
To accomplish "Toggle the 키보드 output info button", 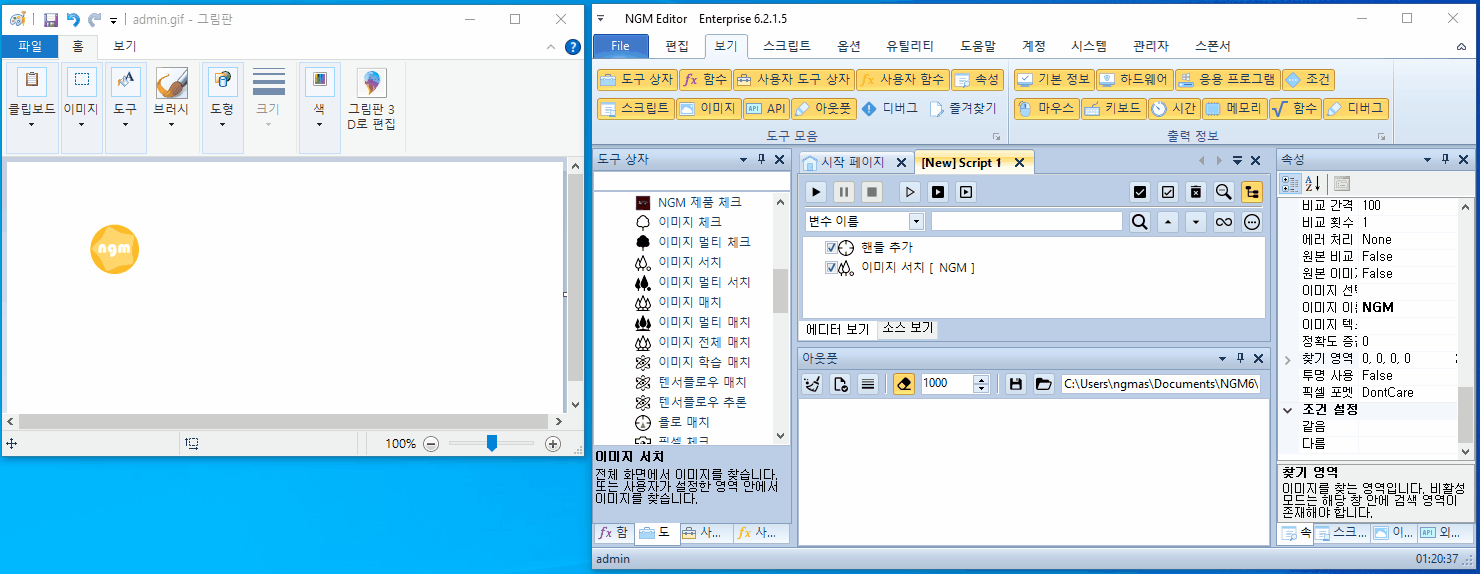I will pyautogui.click(x=1112, y=108).
